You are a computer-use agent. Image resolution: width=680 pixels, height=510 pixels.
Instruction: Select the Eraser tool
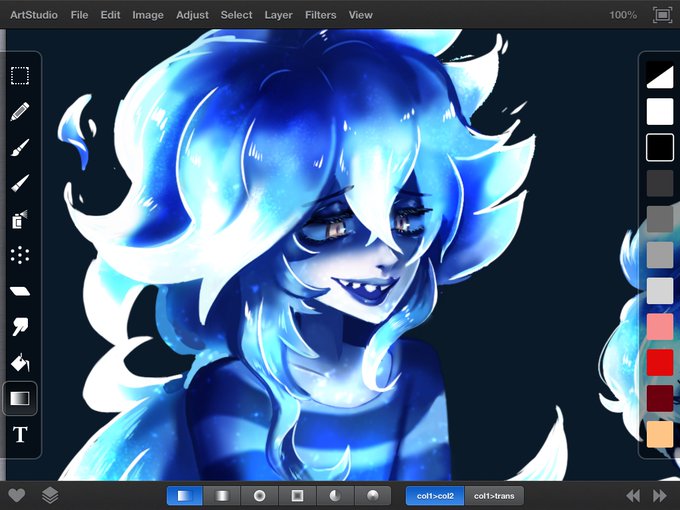[x=20, y=291]
